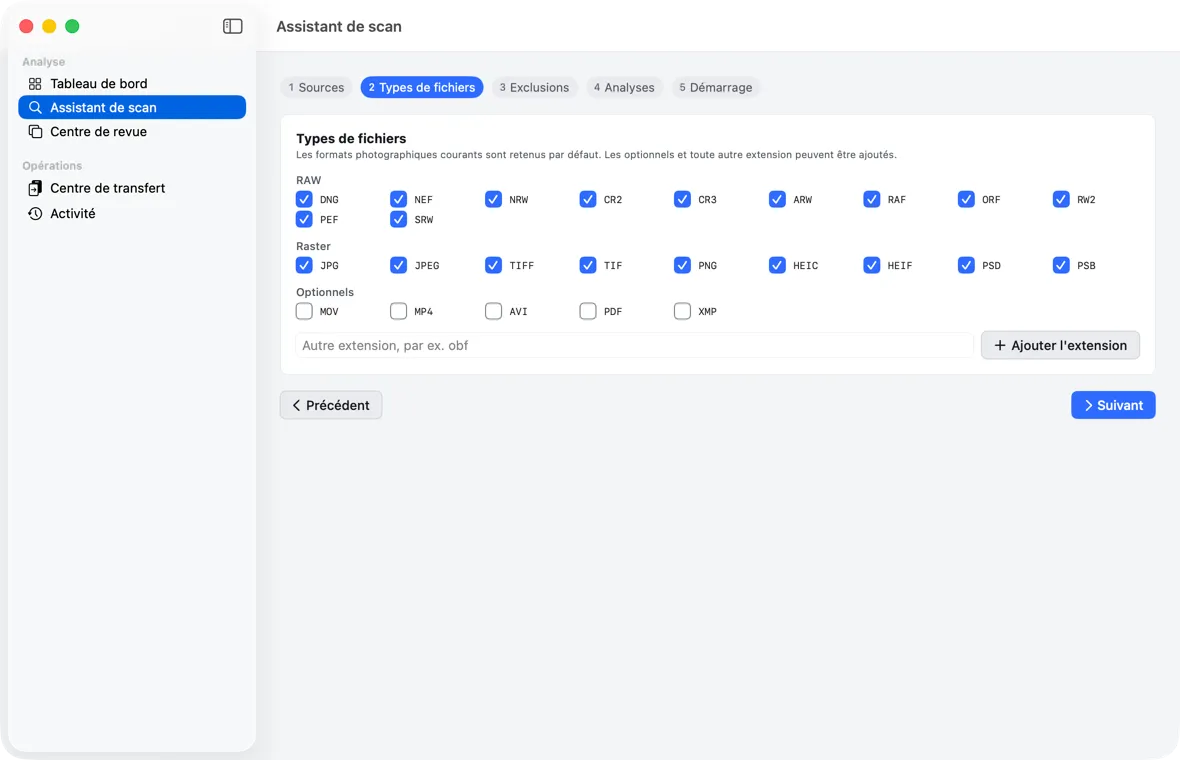Switch to step 4 Analyses
This screenshot has width=1180, height=760.
(625, 87)
